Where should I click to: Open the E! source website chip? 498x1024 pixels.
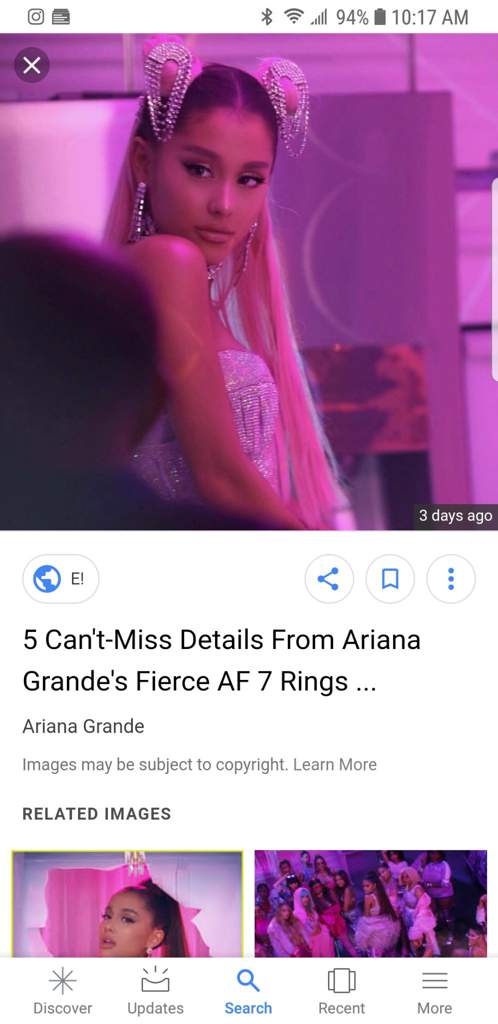tap(61, 579)
